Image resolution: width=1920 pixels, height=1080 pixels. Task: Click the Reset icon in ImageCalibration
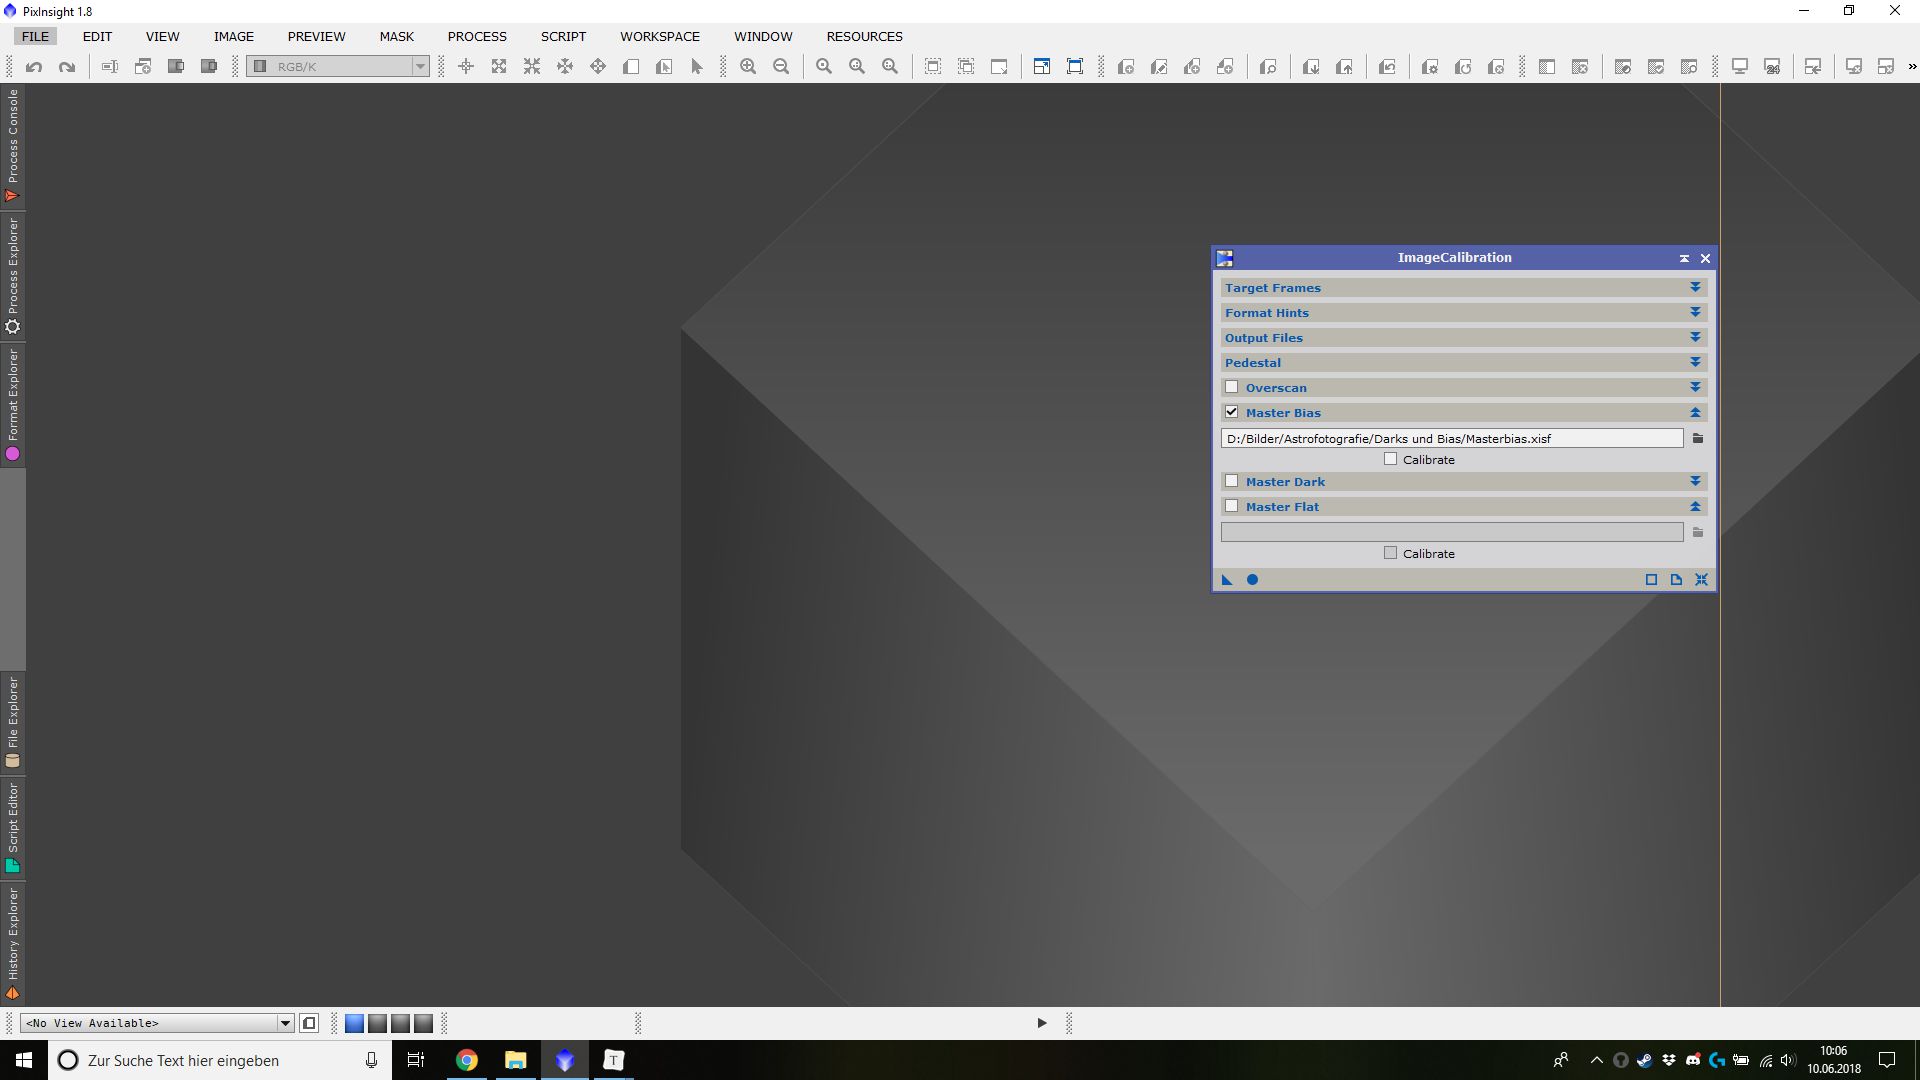coord(1701,580)
